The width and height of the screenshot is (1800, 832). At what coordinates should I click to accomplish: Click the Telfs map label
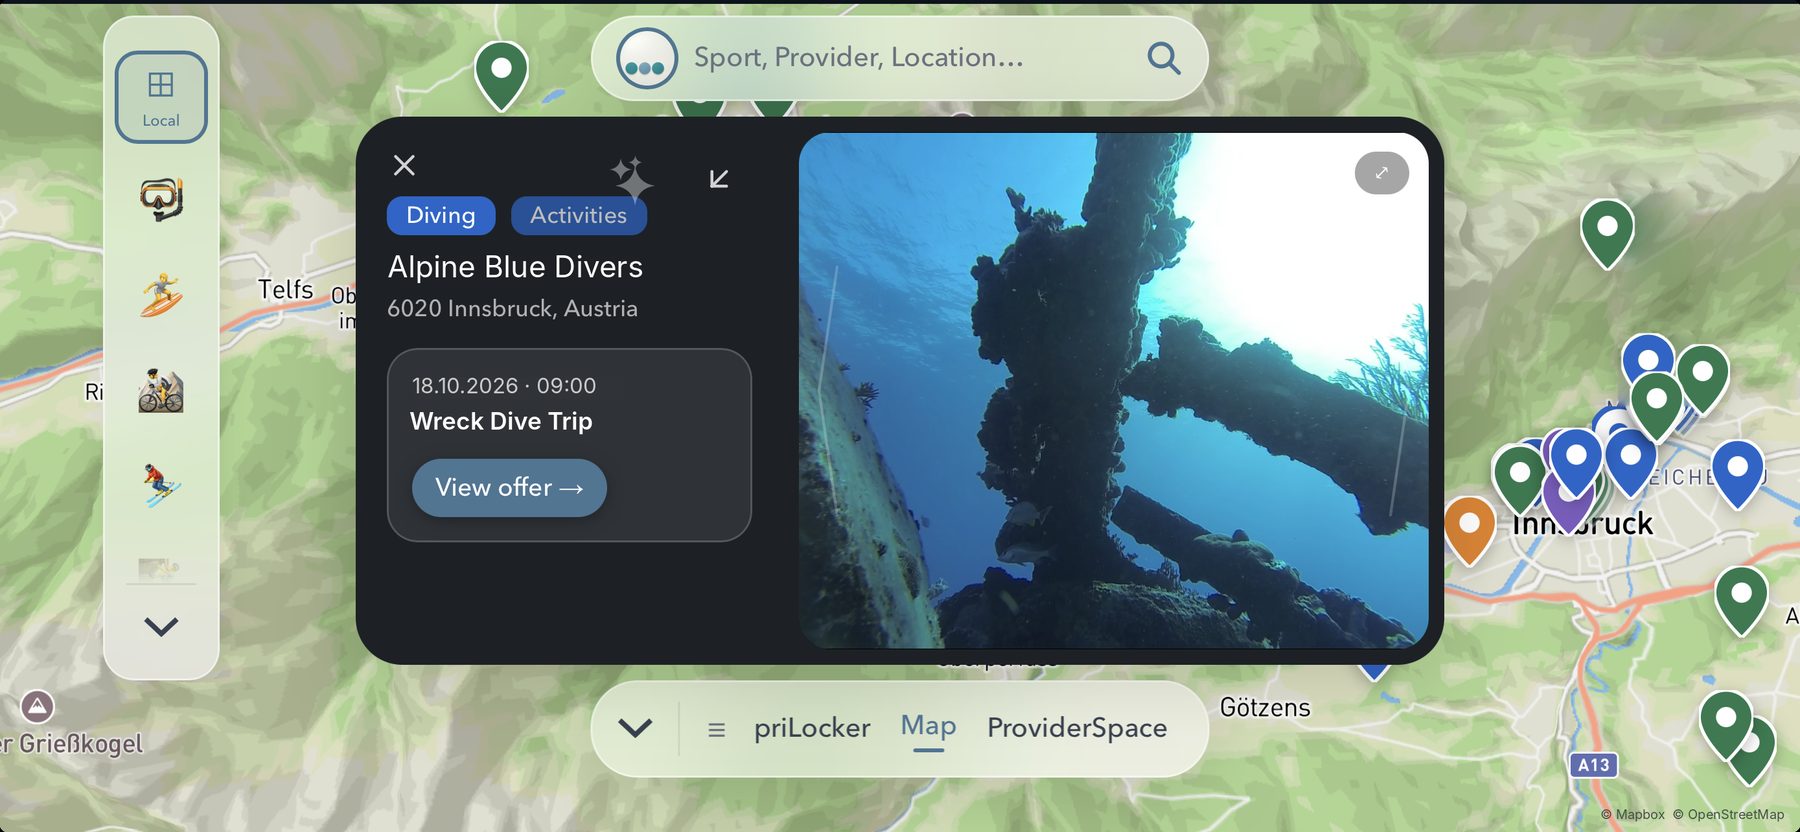pyautogui.click(x=285, y=290)
